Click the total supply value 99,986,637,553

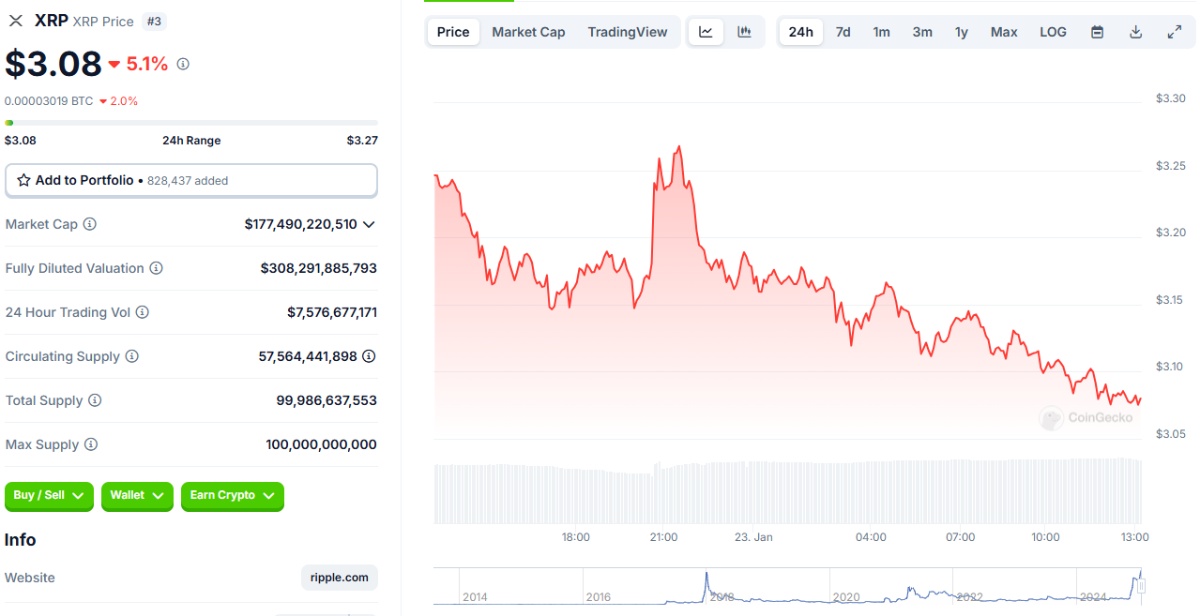[327, 400]
